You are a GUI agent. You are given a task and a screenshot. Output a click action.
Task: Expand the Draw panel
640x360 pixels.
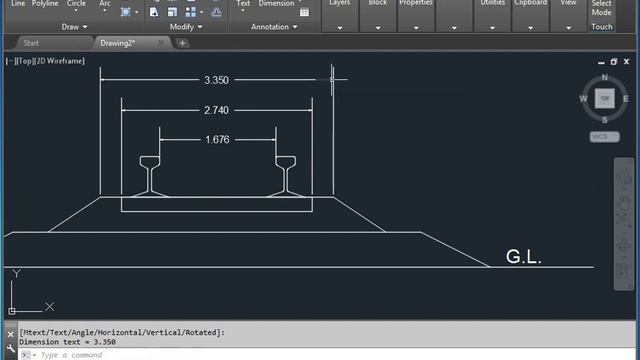click(74, 27)
